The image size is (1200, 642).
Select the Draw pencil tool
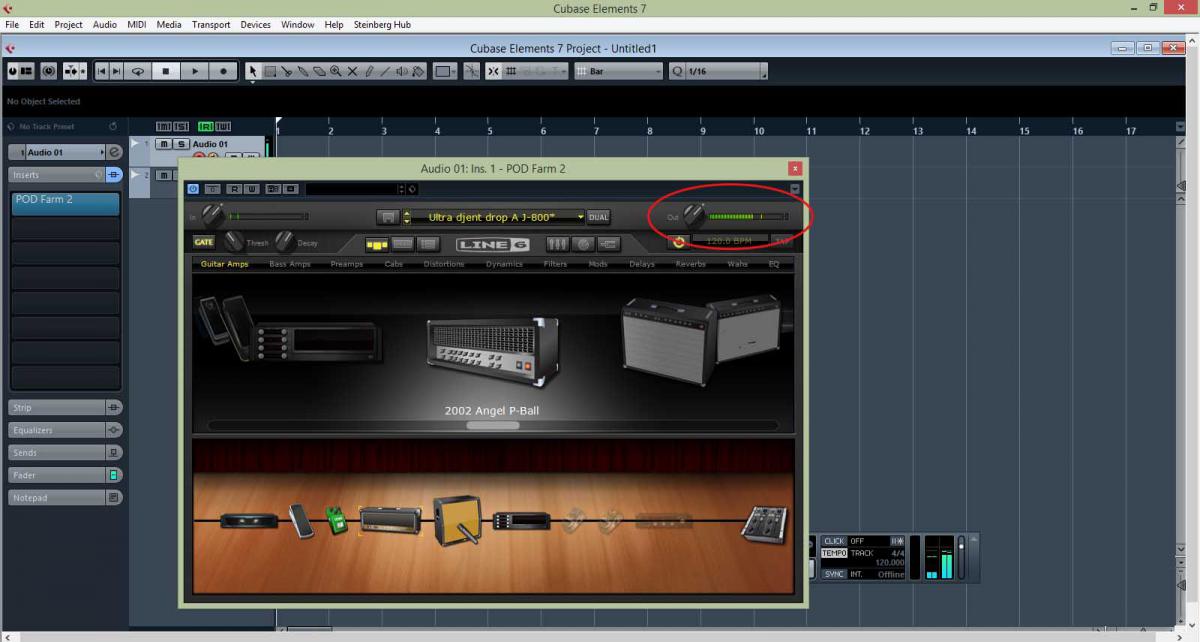(x=369, y=72)
